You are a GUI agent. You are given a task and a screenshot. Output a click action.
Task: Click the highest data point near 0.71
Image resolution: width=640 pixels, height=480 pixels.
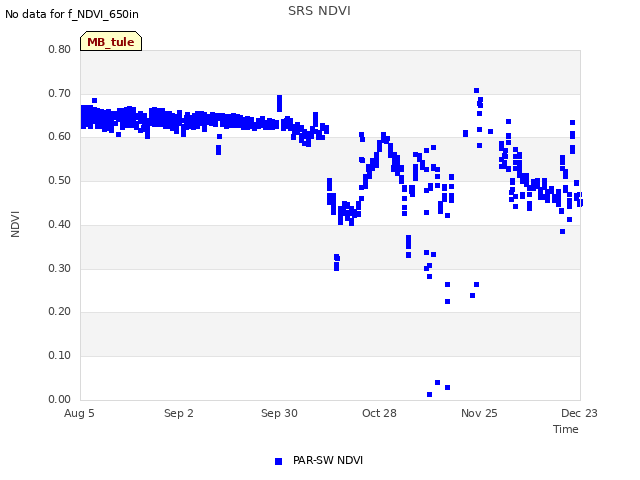tap(476, 91)
